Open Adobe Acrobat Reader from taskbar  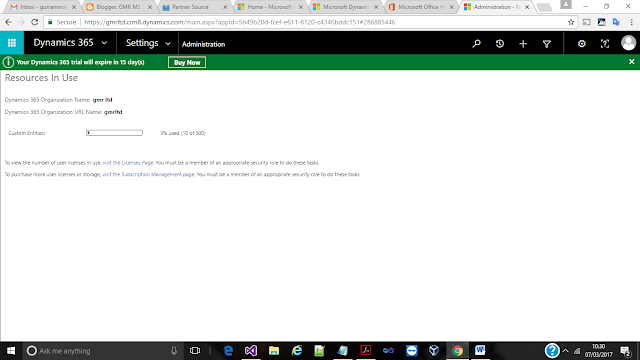coord(366,351)
